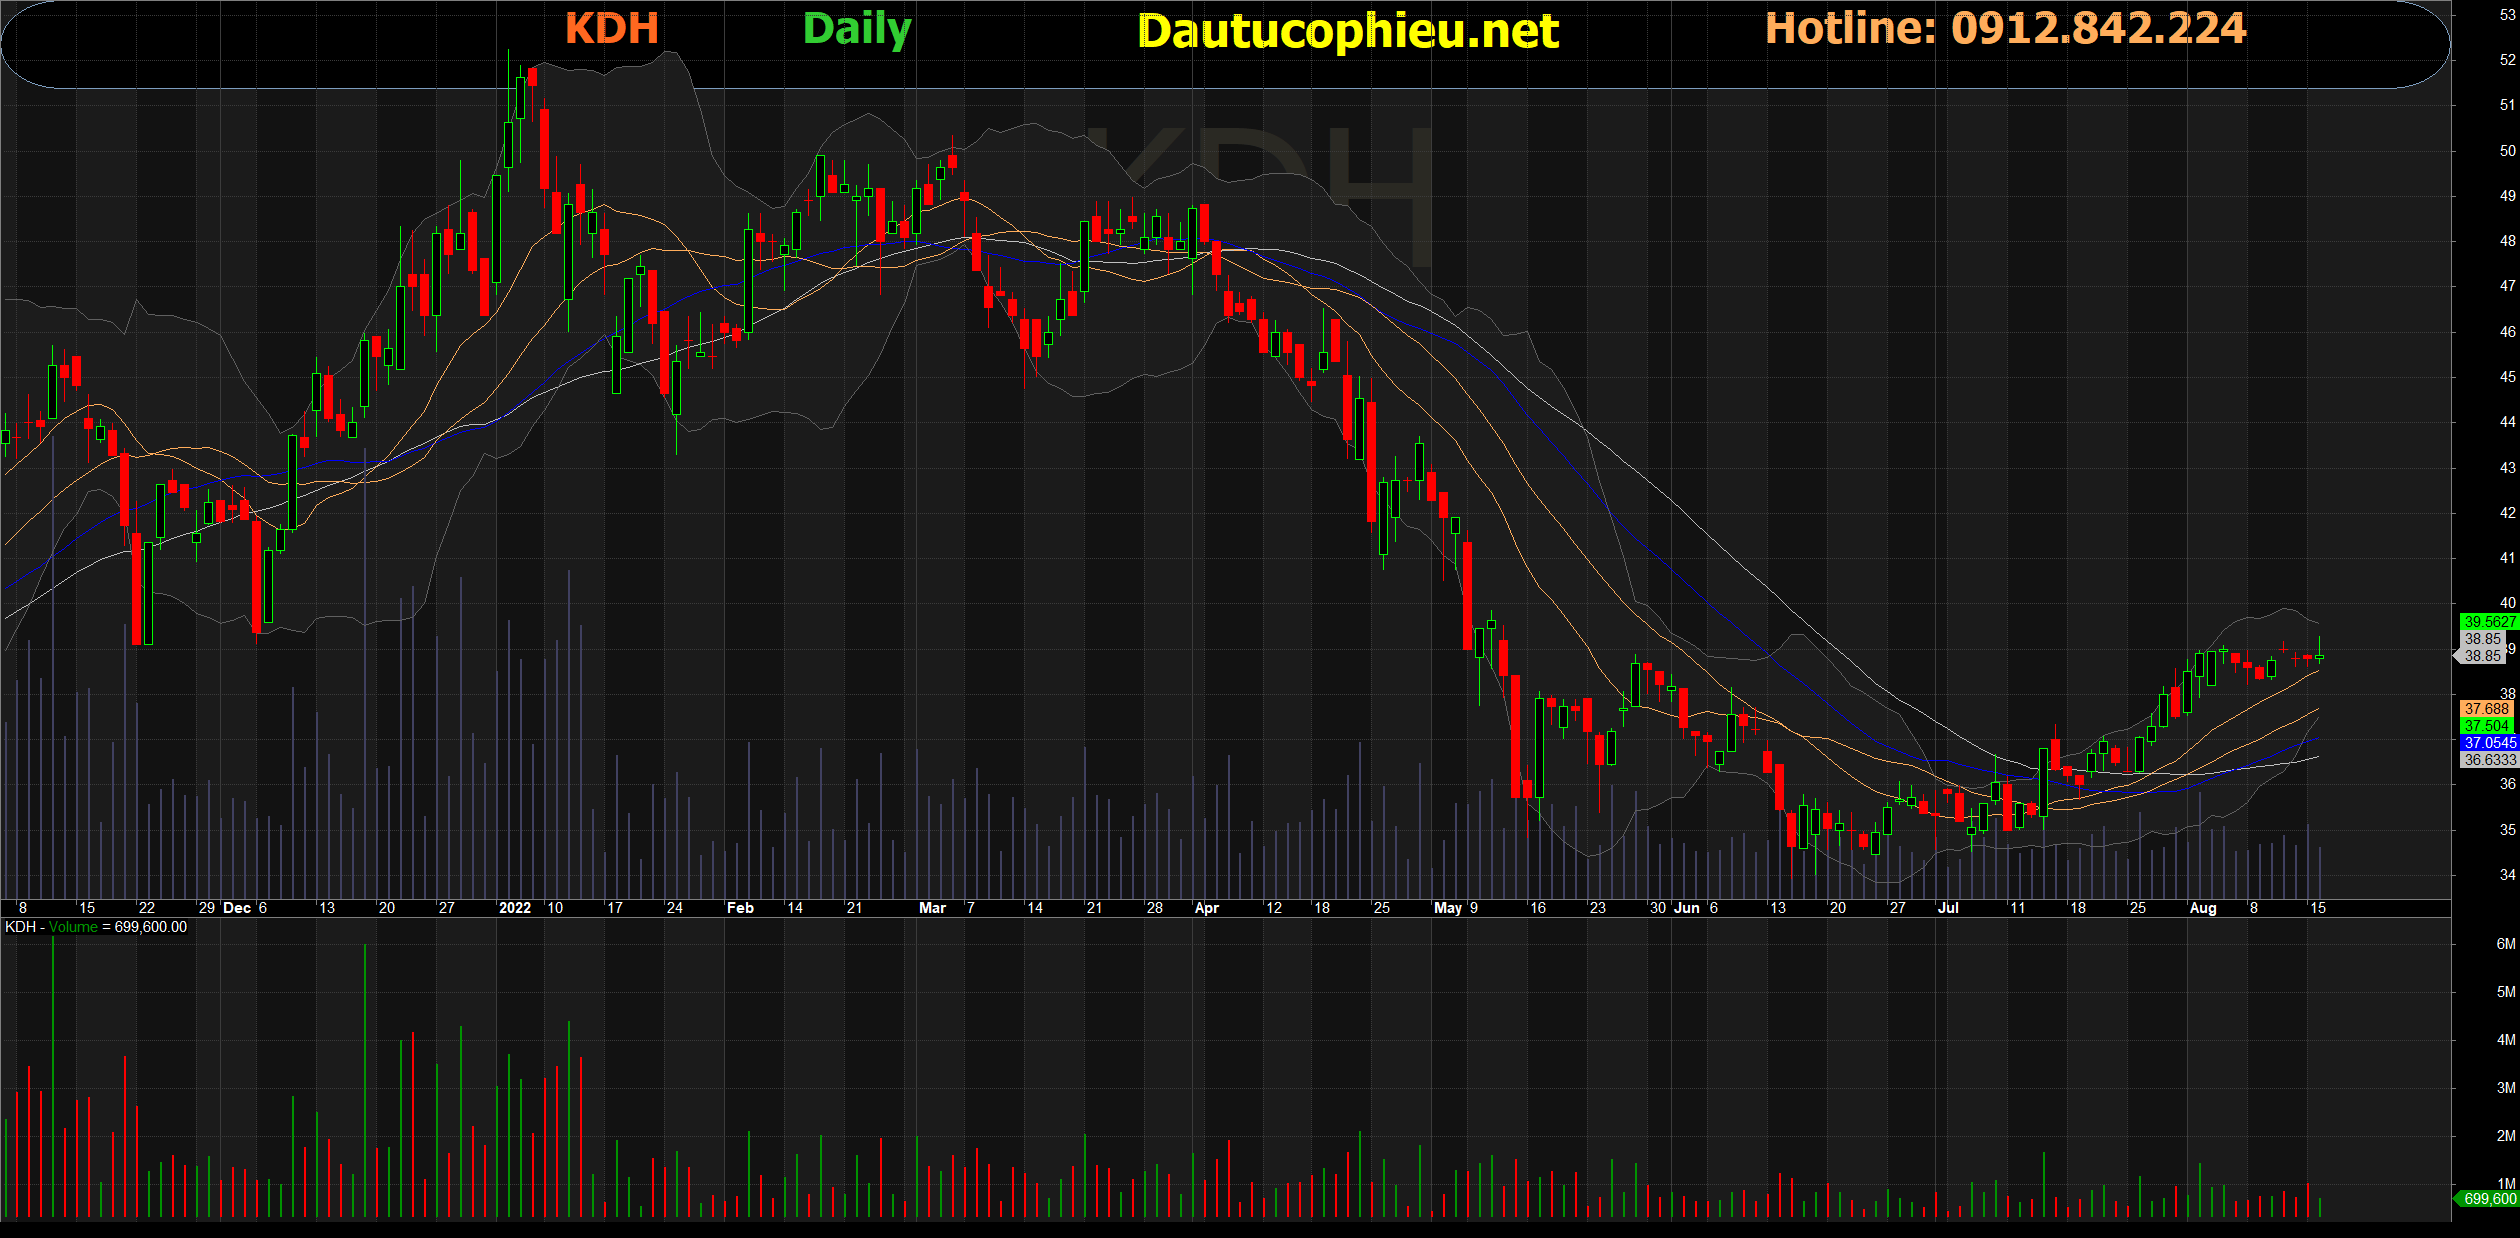Select the green 39.5627 price tag
The image size is (2520, 1238).
point(2489,622)
